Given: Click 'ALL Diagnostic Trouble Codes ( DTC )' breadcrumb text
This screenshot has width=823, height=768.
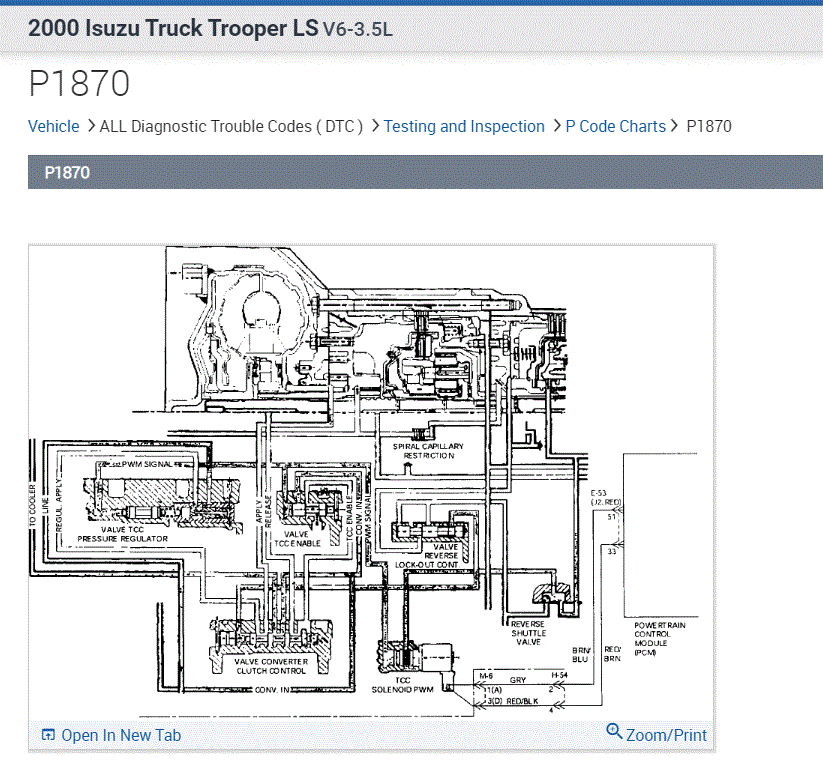Looking at the screenshot, I should pos(231,127).
